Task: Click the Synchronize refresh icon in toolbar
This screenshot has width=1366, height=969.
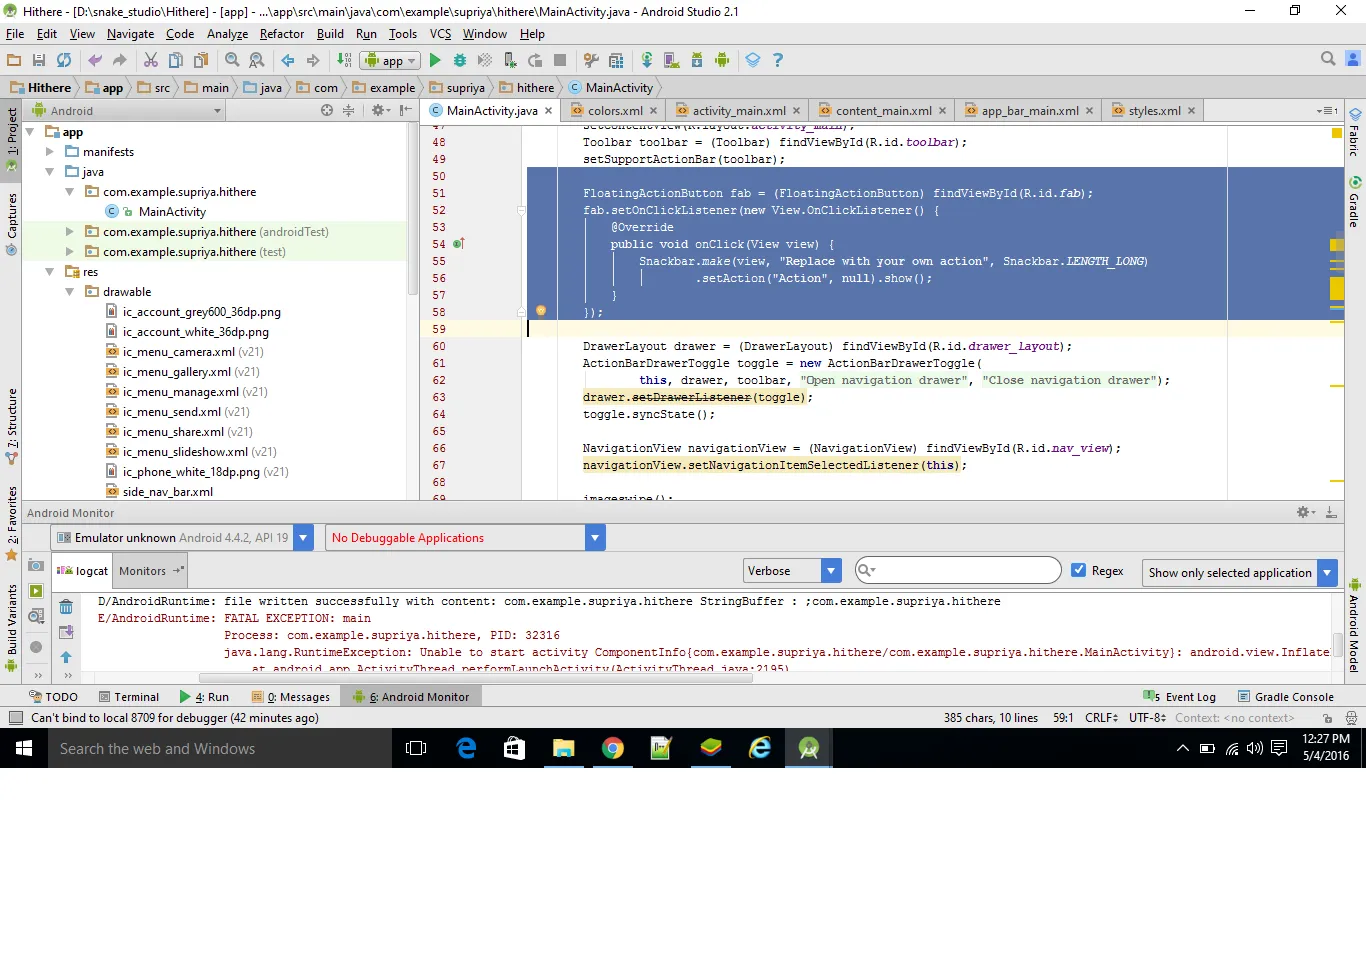Action: coord(64,60)
